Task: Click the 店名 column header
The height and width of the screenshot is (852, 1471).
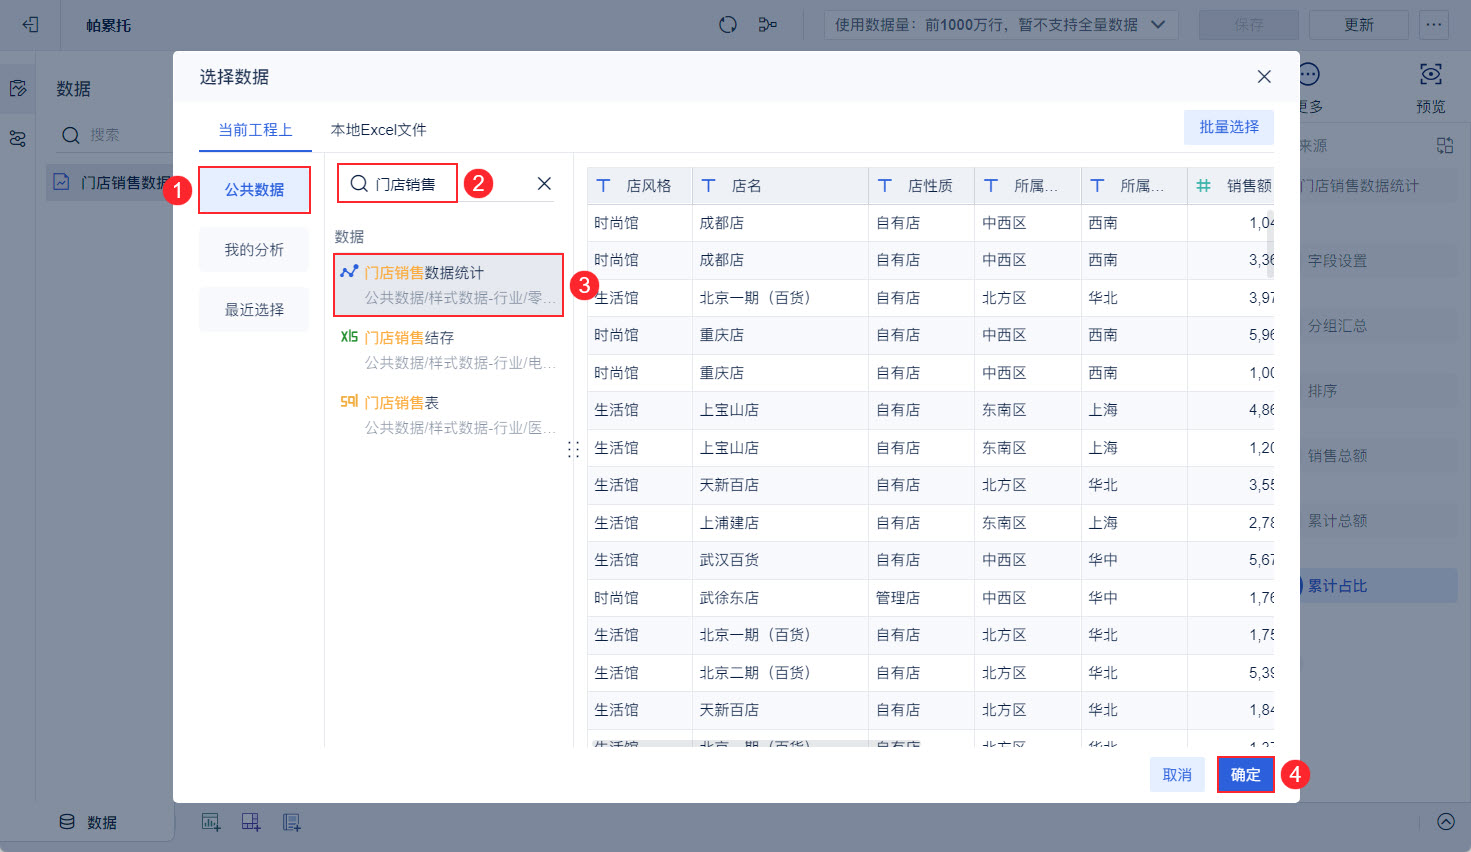Action: [x=780, y=186]
